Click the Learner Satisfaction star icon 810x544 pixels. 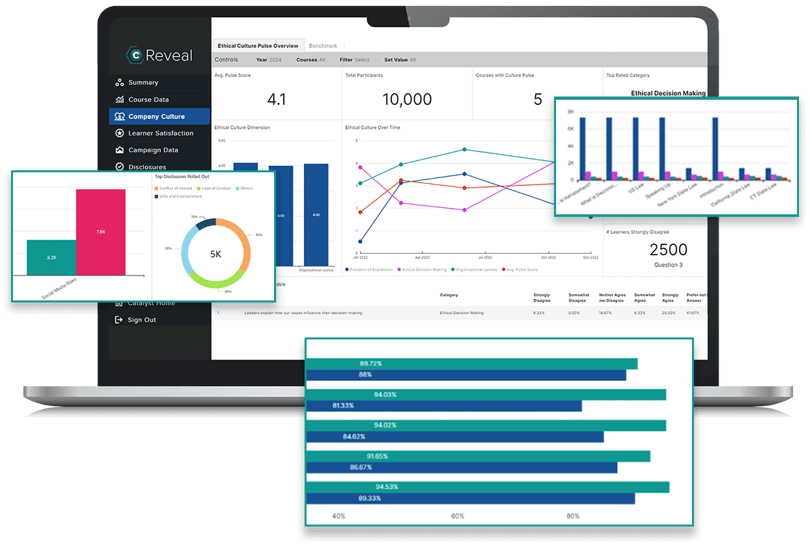click(120, 133)
